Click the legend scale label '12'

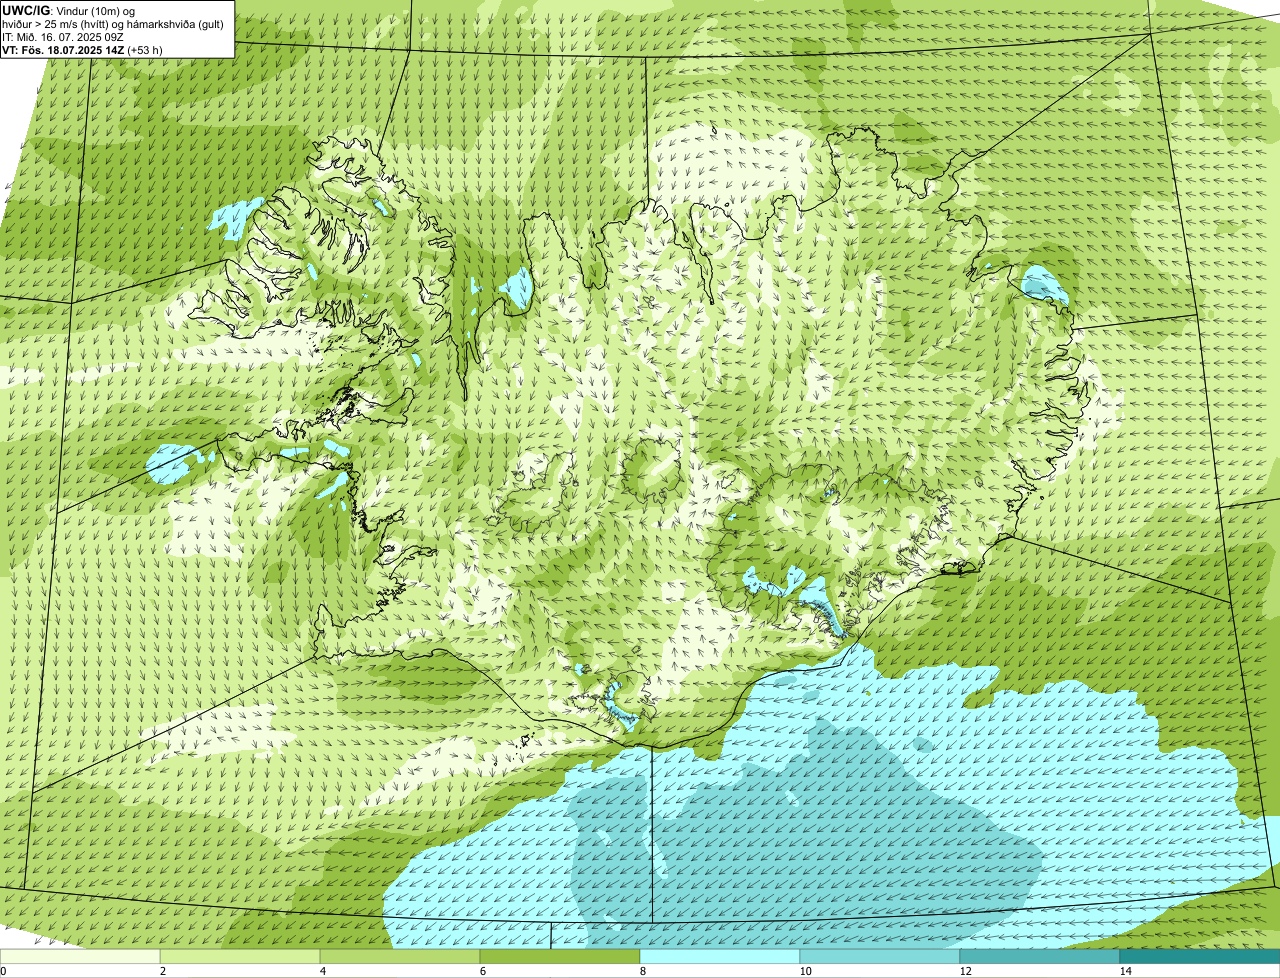tap(965, 971)
